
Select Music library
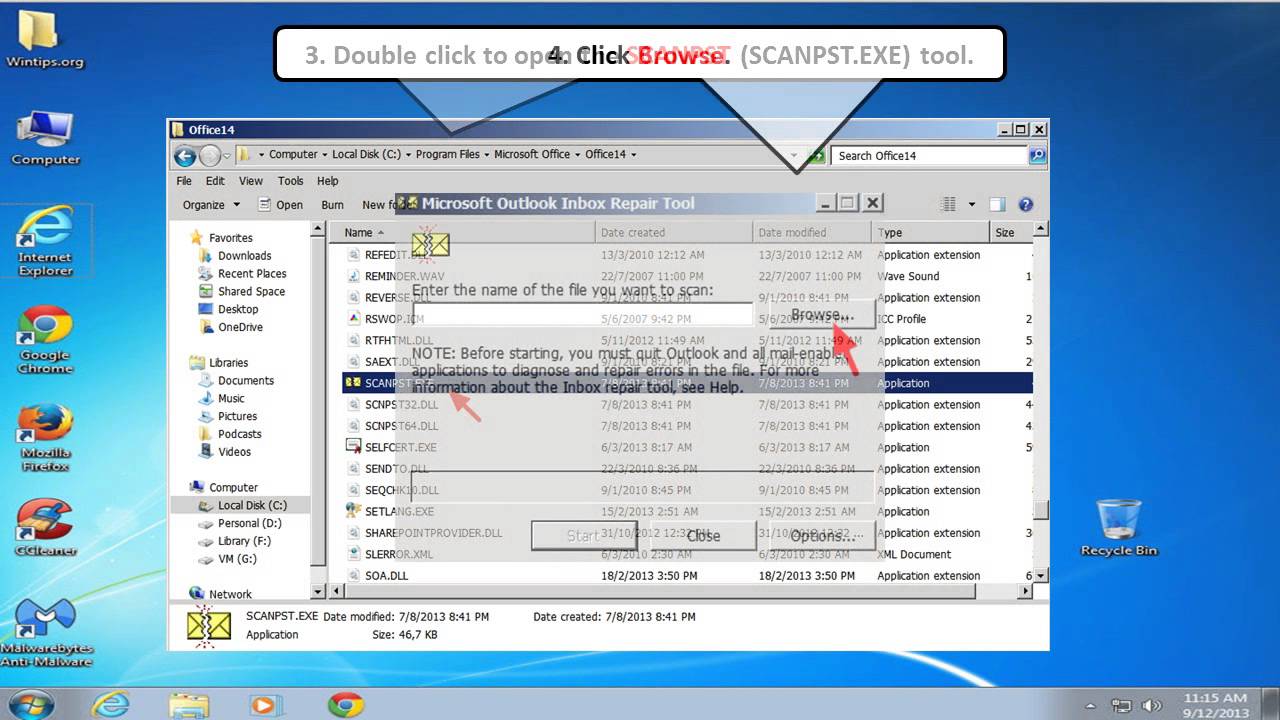[231, 399]
